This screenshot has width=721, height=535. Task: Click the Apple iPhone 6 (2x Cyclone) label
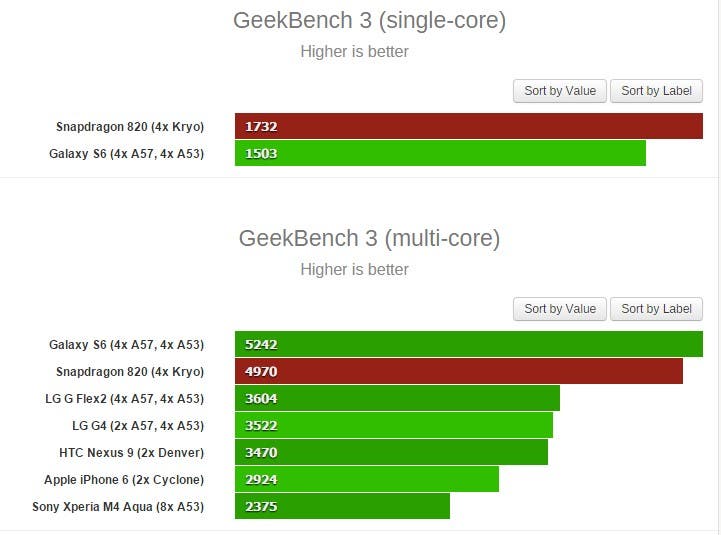click(124, 480)
